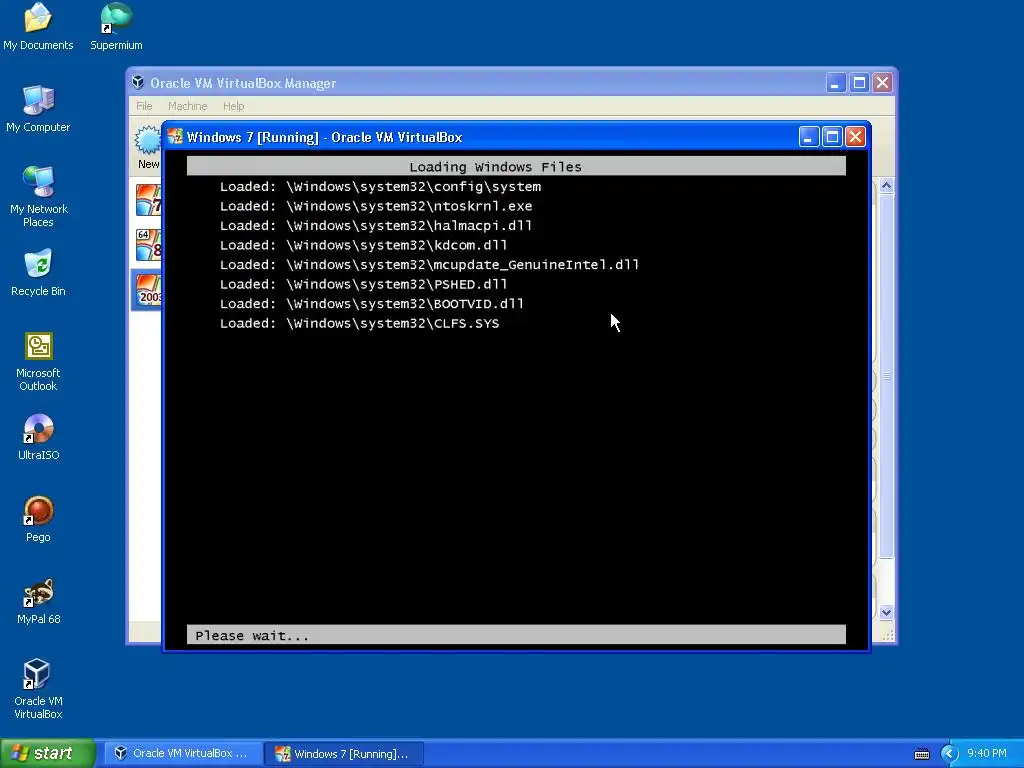The width and height of the screenshot is (1024, 768).
Task: Maximize the VirtualBox Manager window
Action: (859, 83)
